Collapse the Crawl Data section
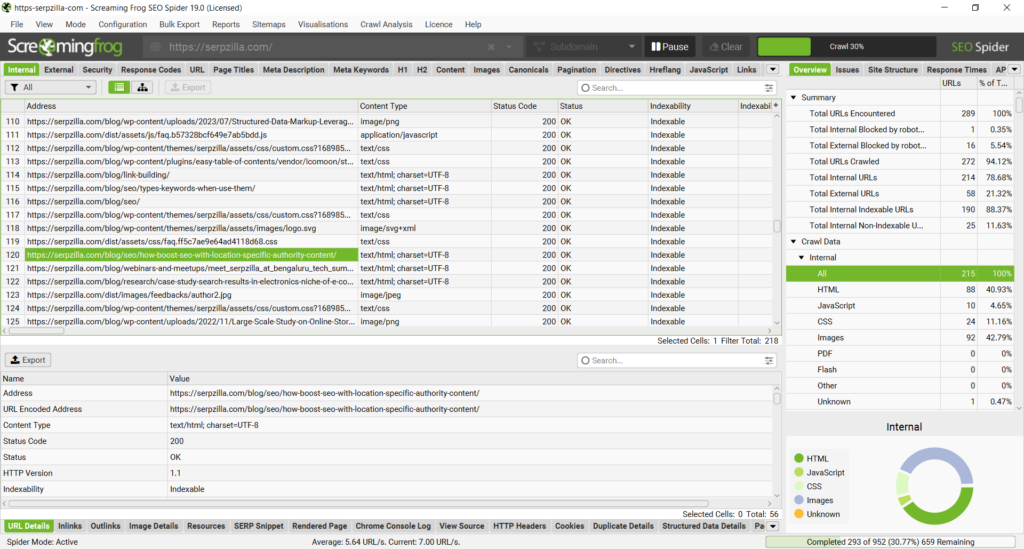Viewport: 1024px width, 549px height. point(793,242)
